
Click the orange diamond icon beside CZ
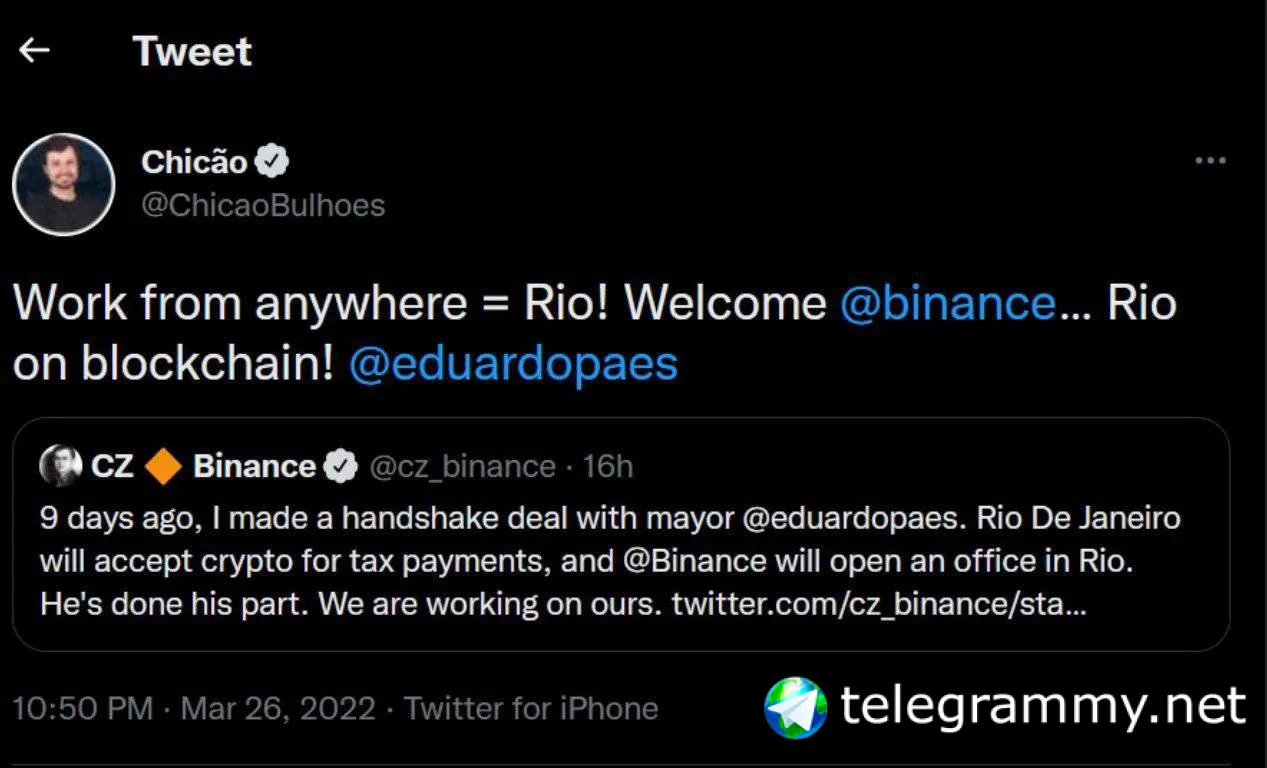pyautogui.click(x=163, y=467)
